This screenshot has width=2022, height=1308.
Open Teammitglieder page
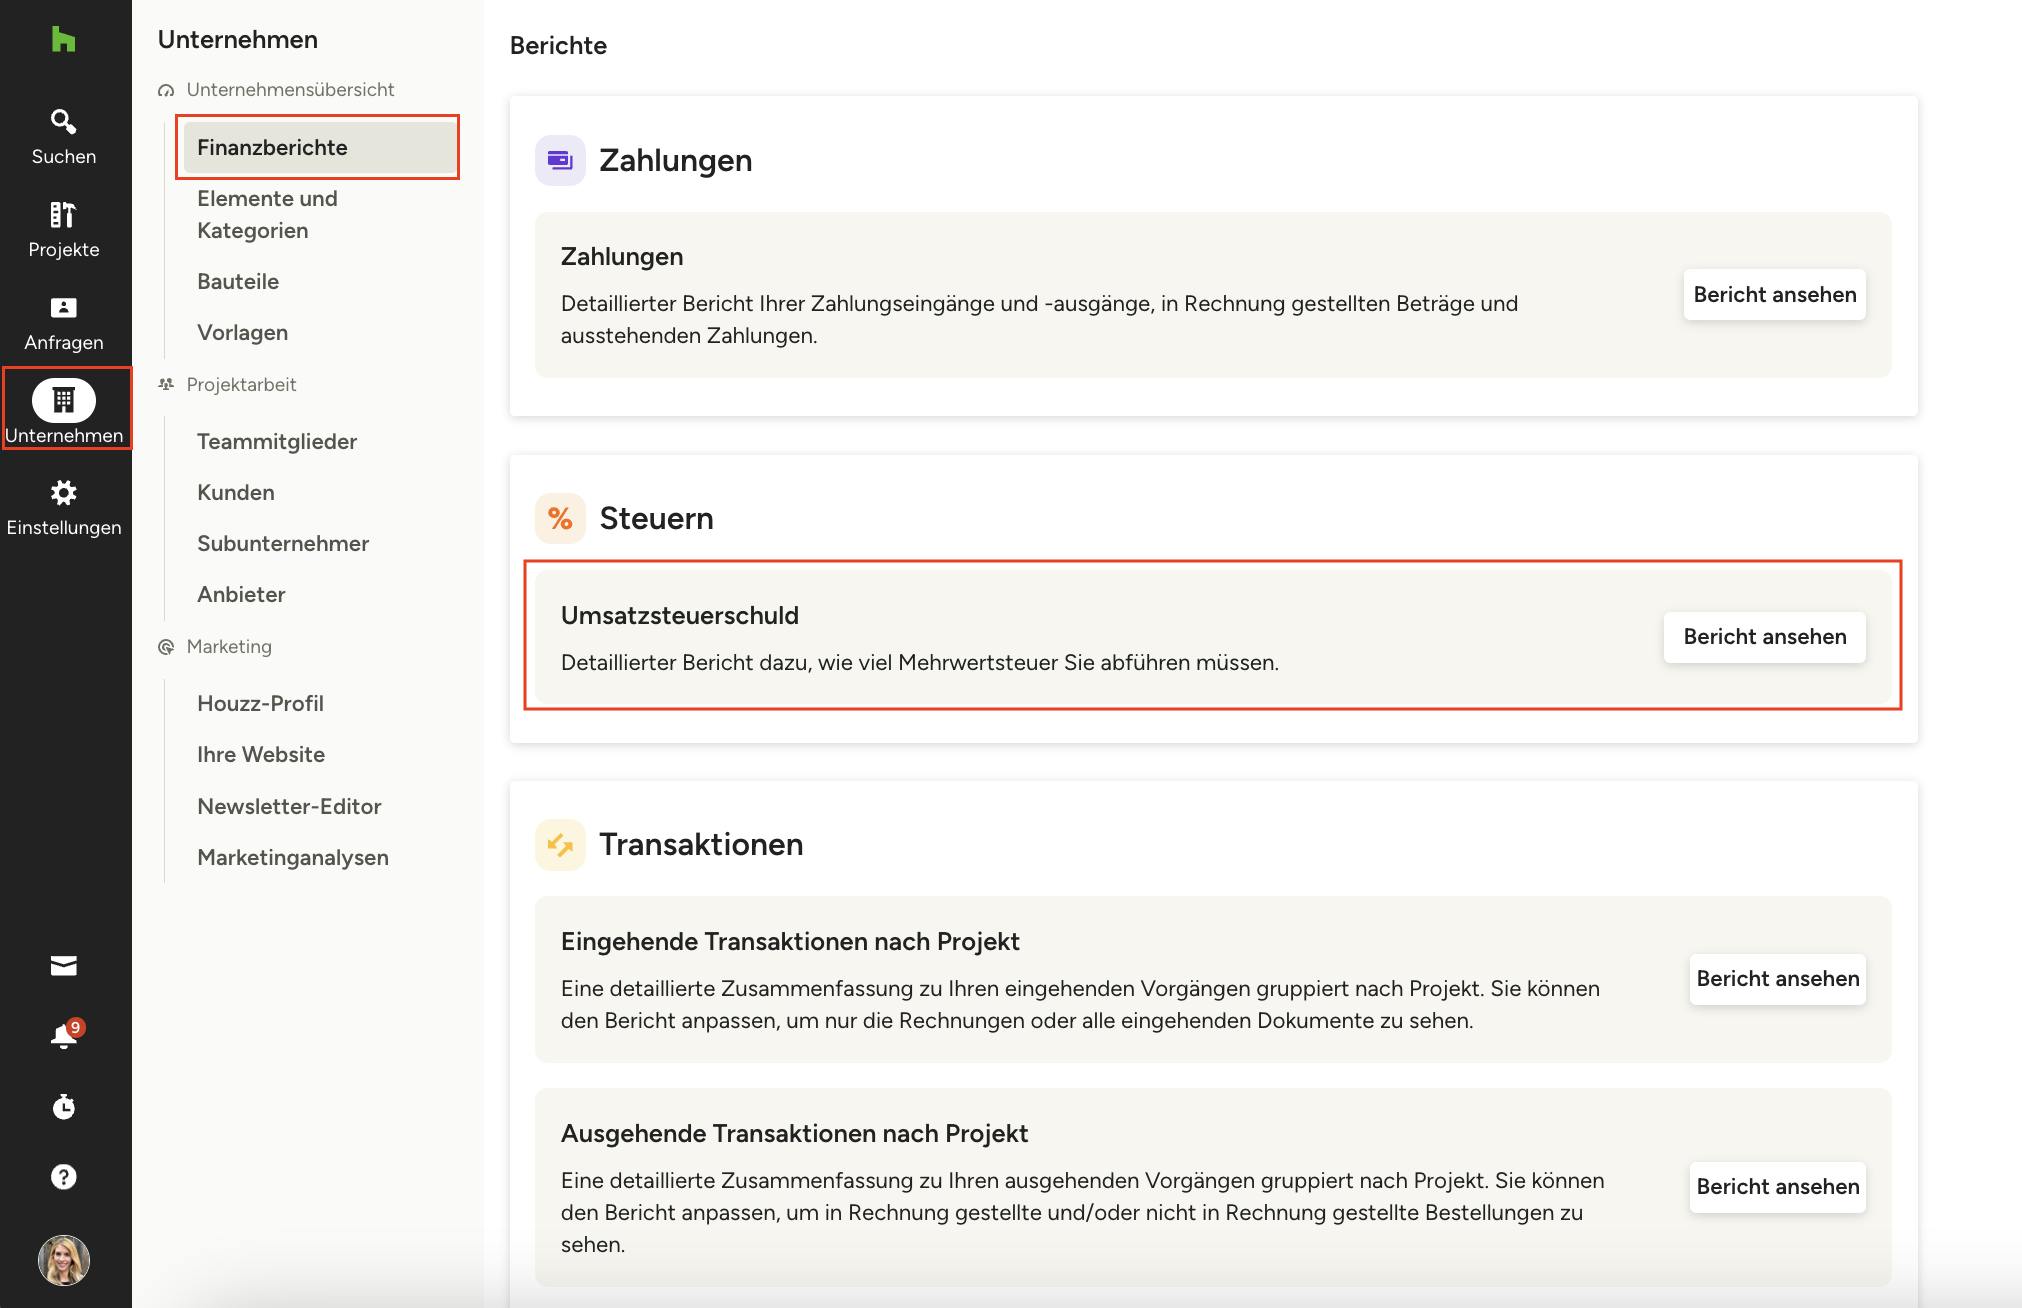tap(277, 442)
